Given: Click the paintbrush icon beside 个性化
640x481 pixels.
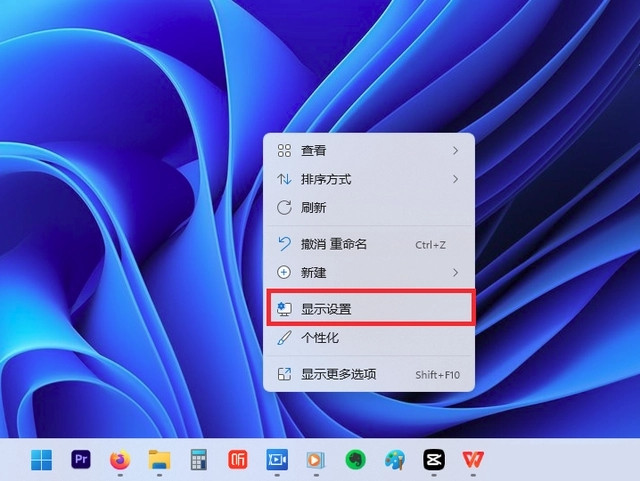Looking at the screenshot, I should pyautogui.click(x=284, y=338).
